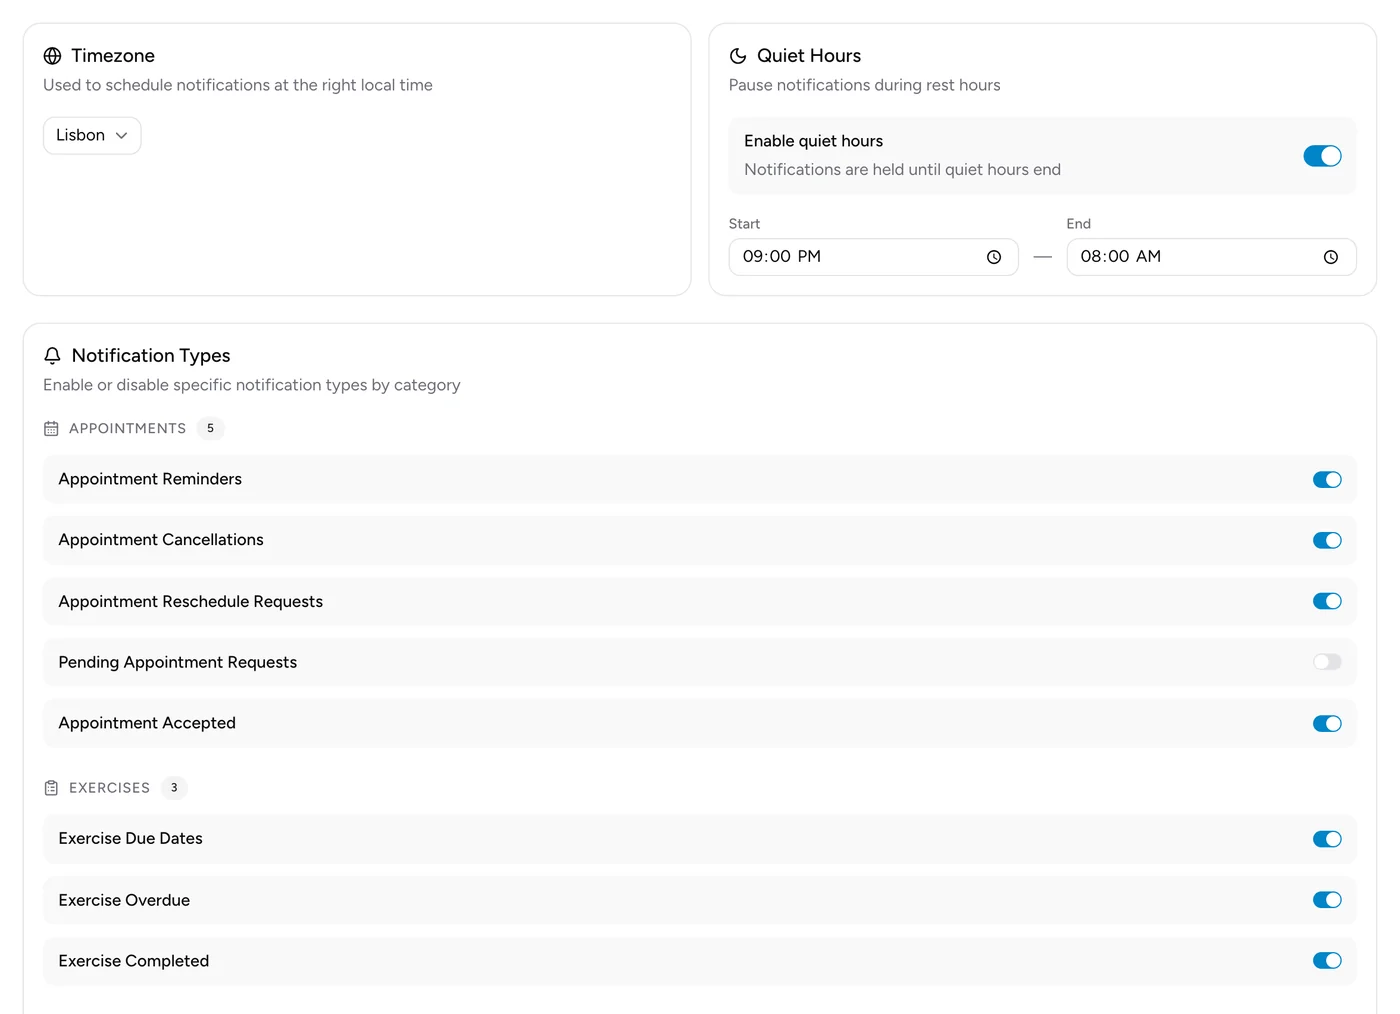Click the calendar icon beside APPOINTMENTS

pos(51,429)
